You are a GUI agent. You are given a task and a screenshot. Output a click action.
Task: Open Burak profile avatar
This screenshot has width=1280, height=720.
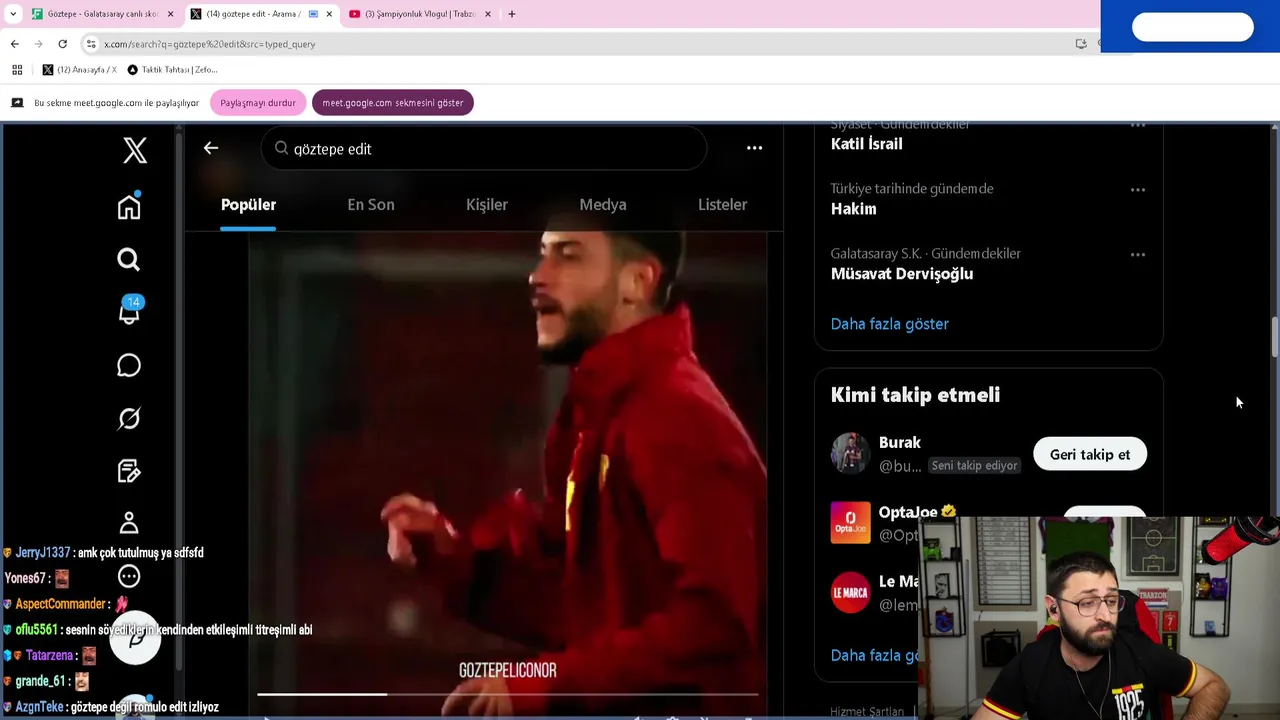[x=850, y=453]
